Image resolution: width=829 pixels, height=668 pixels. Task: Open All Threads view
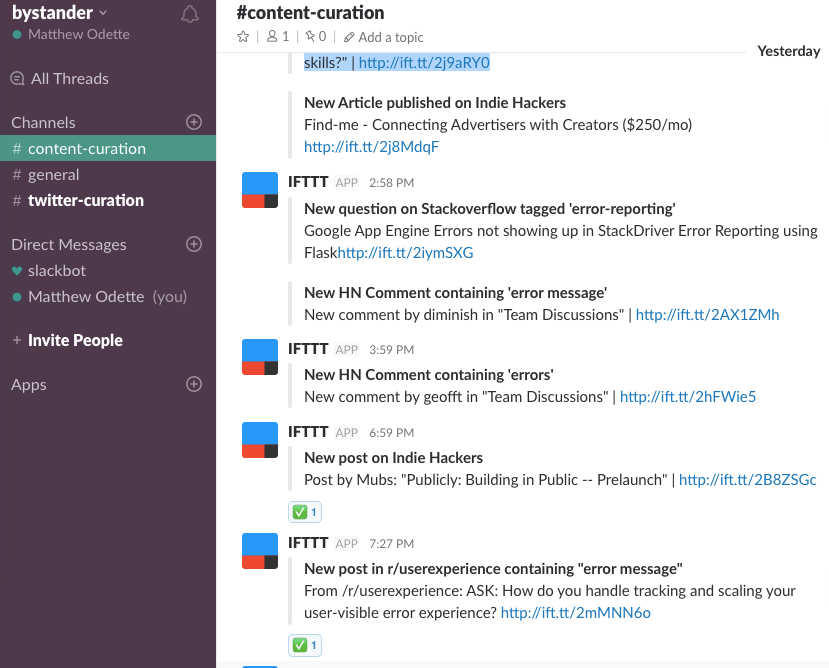[x=69, y=78]
